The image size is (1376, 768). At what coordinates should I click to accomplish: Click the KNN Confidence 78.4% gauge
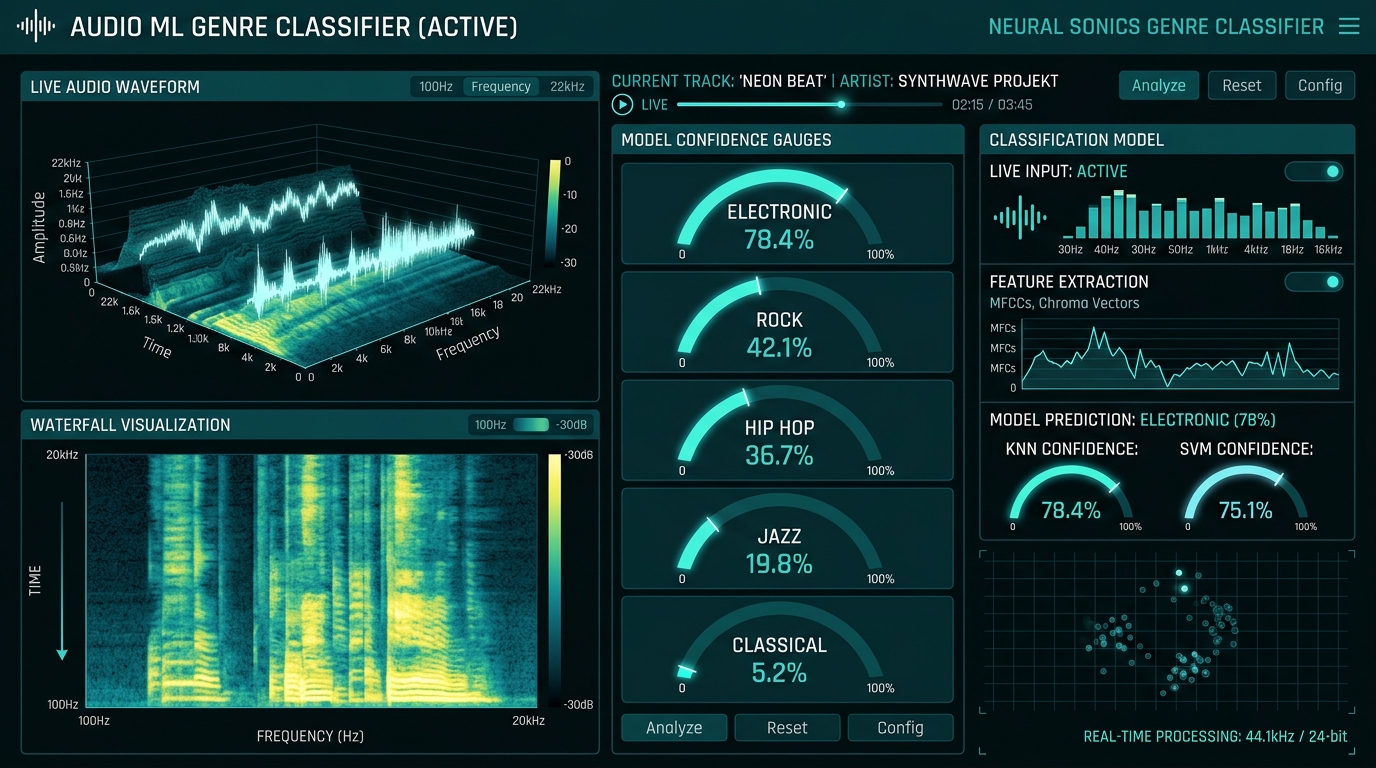click(x=1070, y=500)
